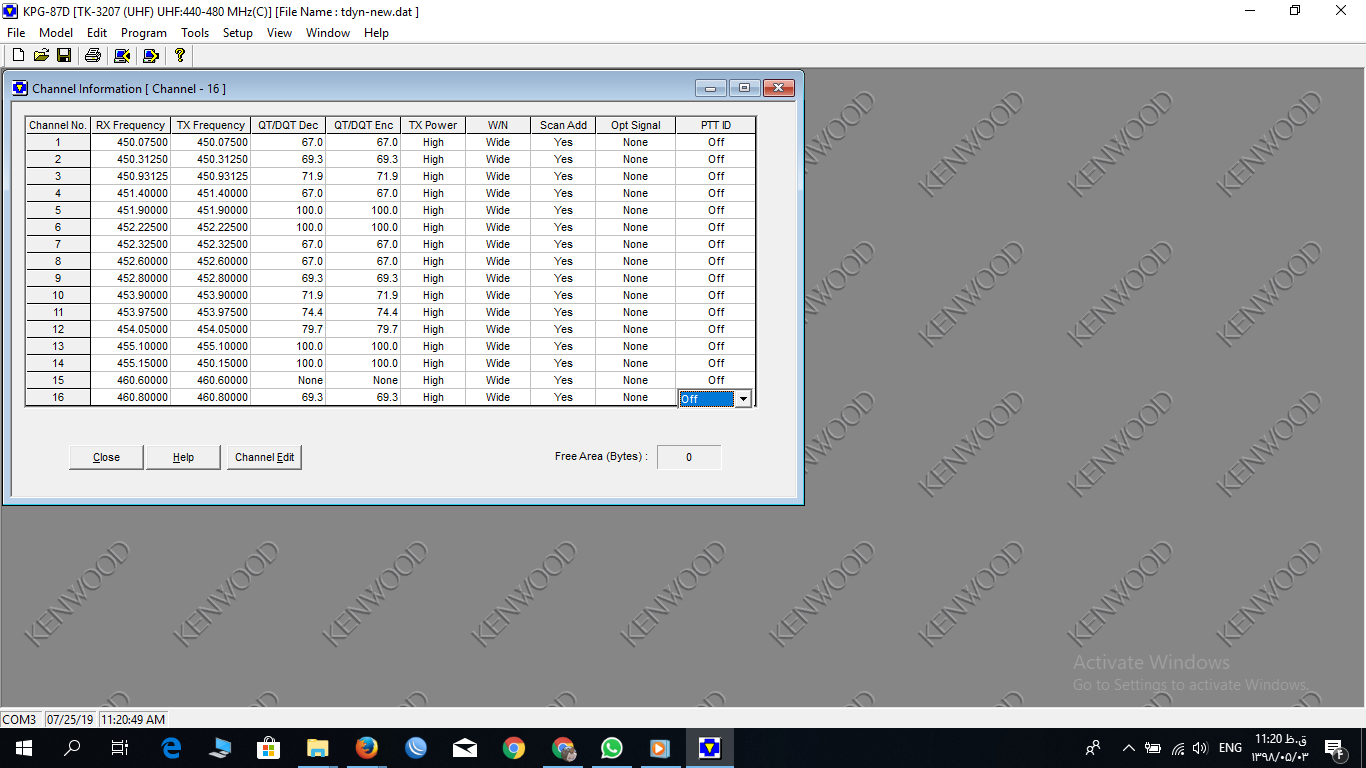Click Read data from transceiver icon
1366x768 pixels.
(122, 55)
